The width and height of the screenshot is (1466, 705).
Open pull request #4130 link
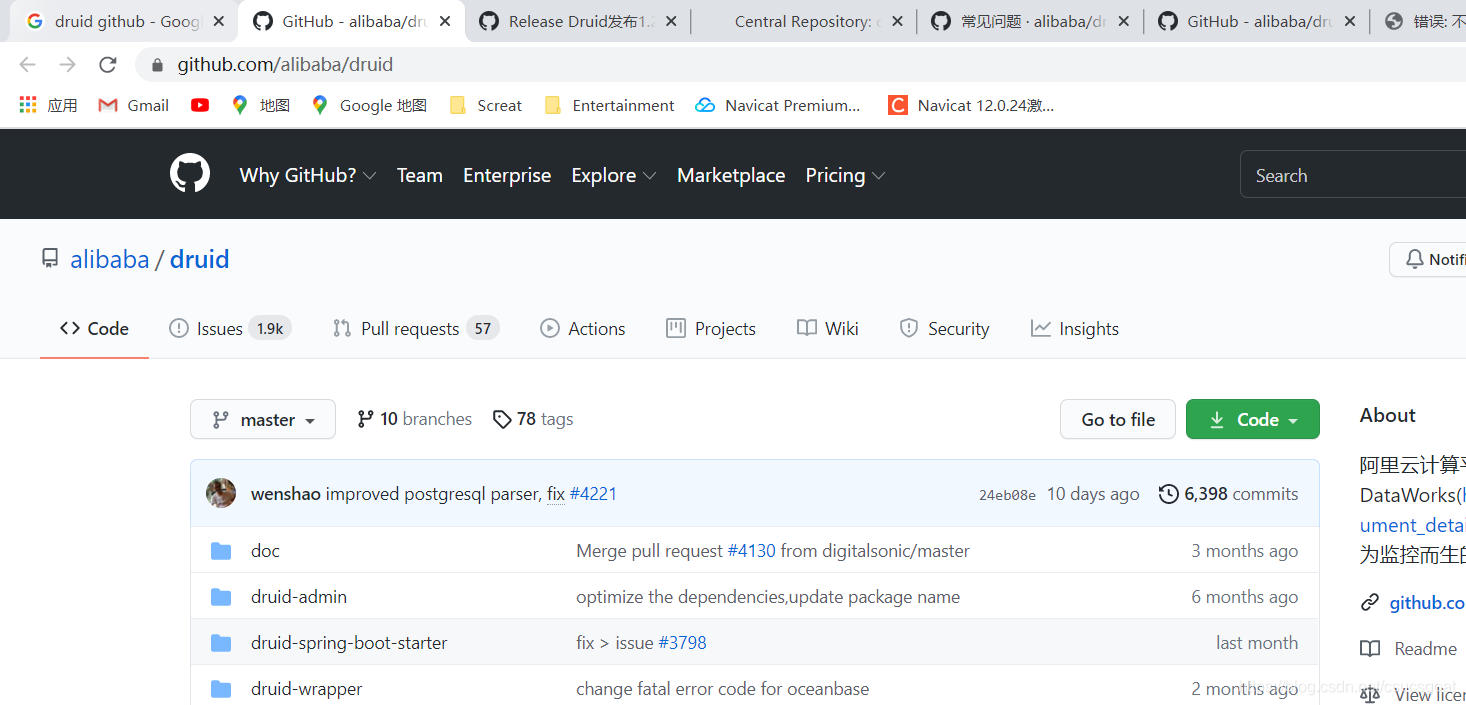pos(751,551)
